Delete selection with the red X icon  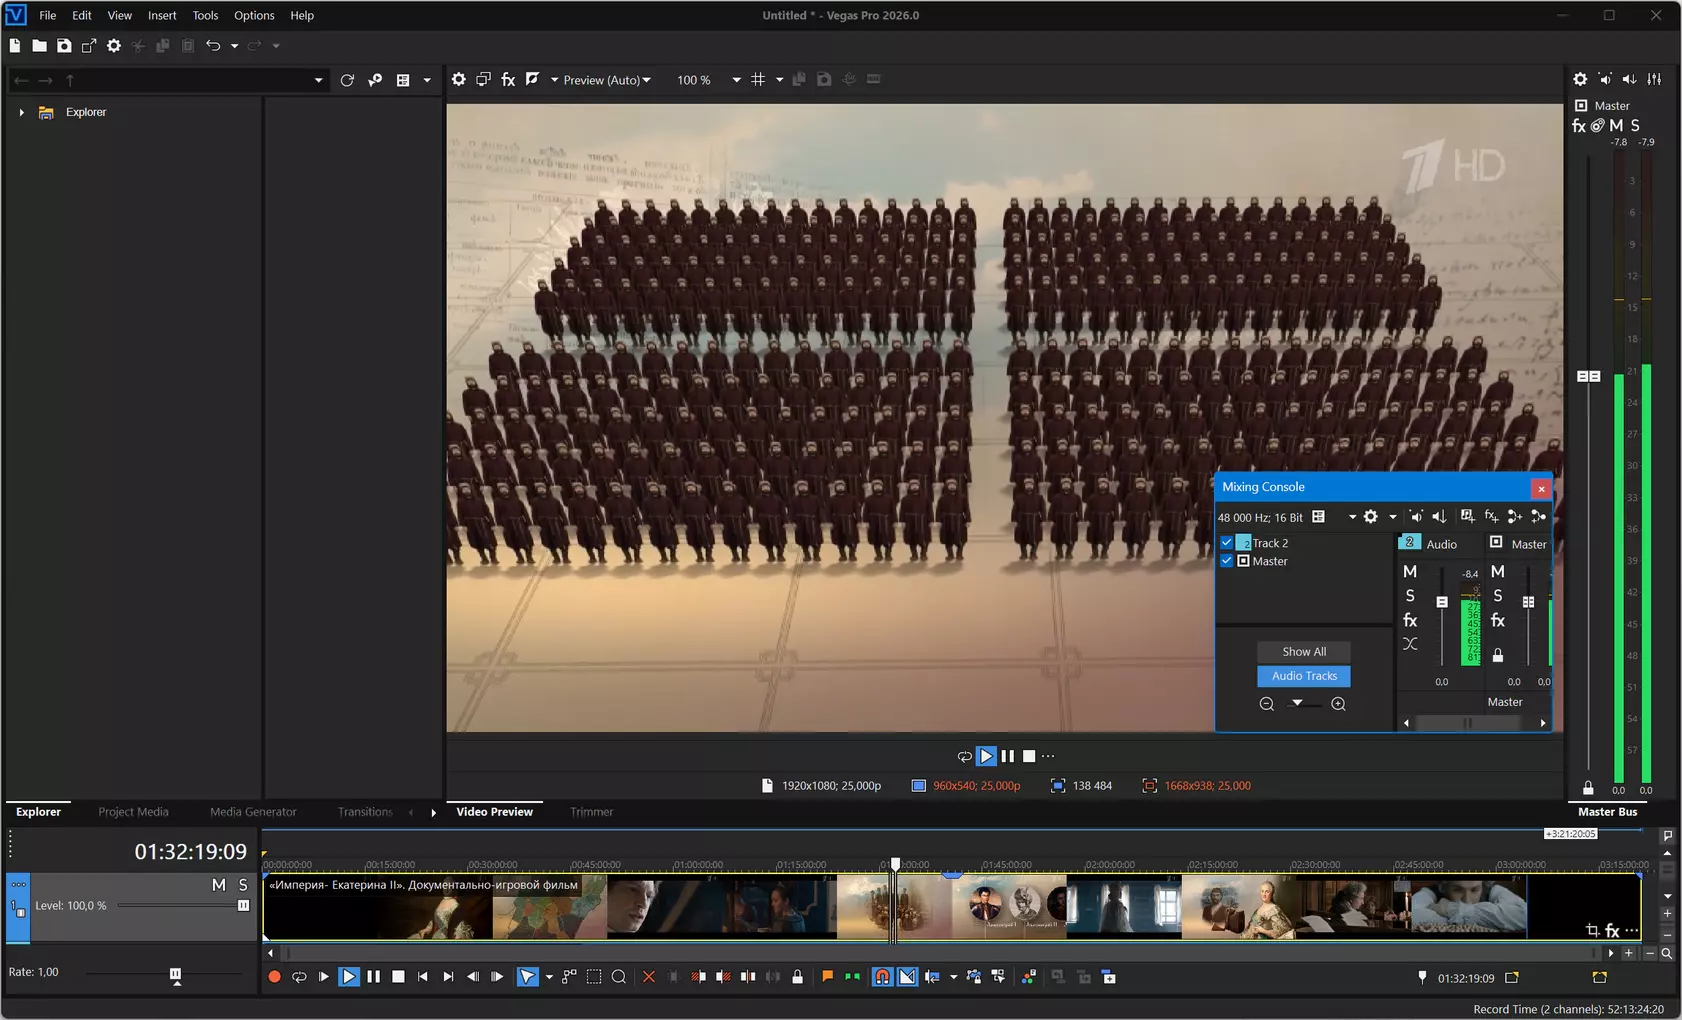649,977
